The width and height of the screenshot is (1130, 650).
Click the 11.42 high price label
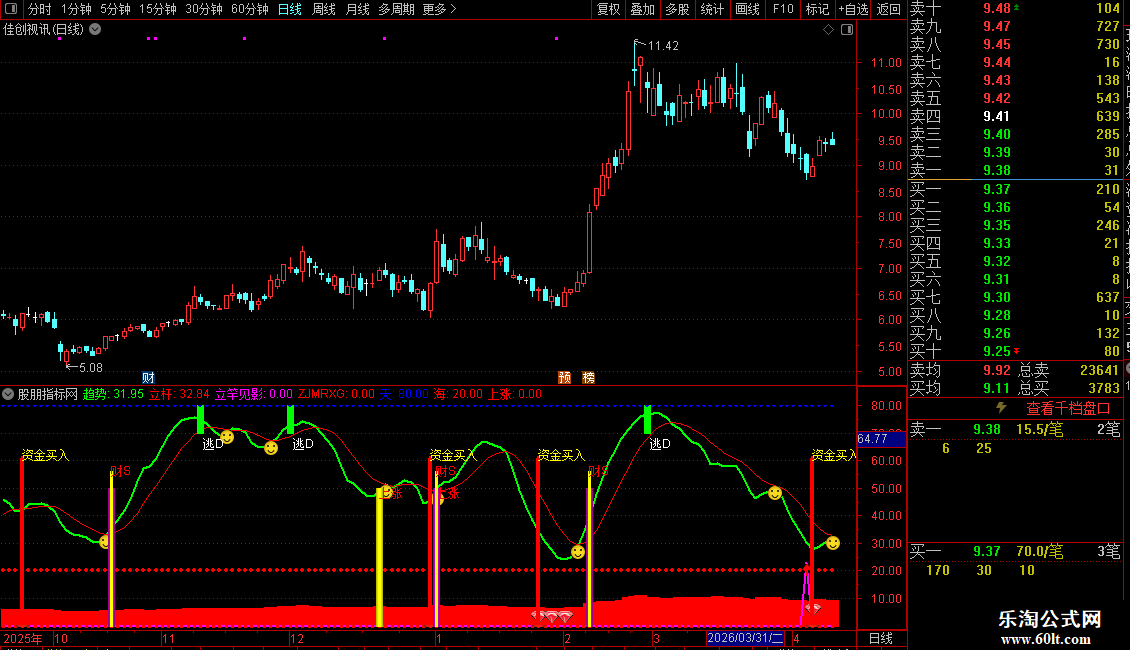pos(663,45)
